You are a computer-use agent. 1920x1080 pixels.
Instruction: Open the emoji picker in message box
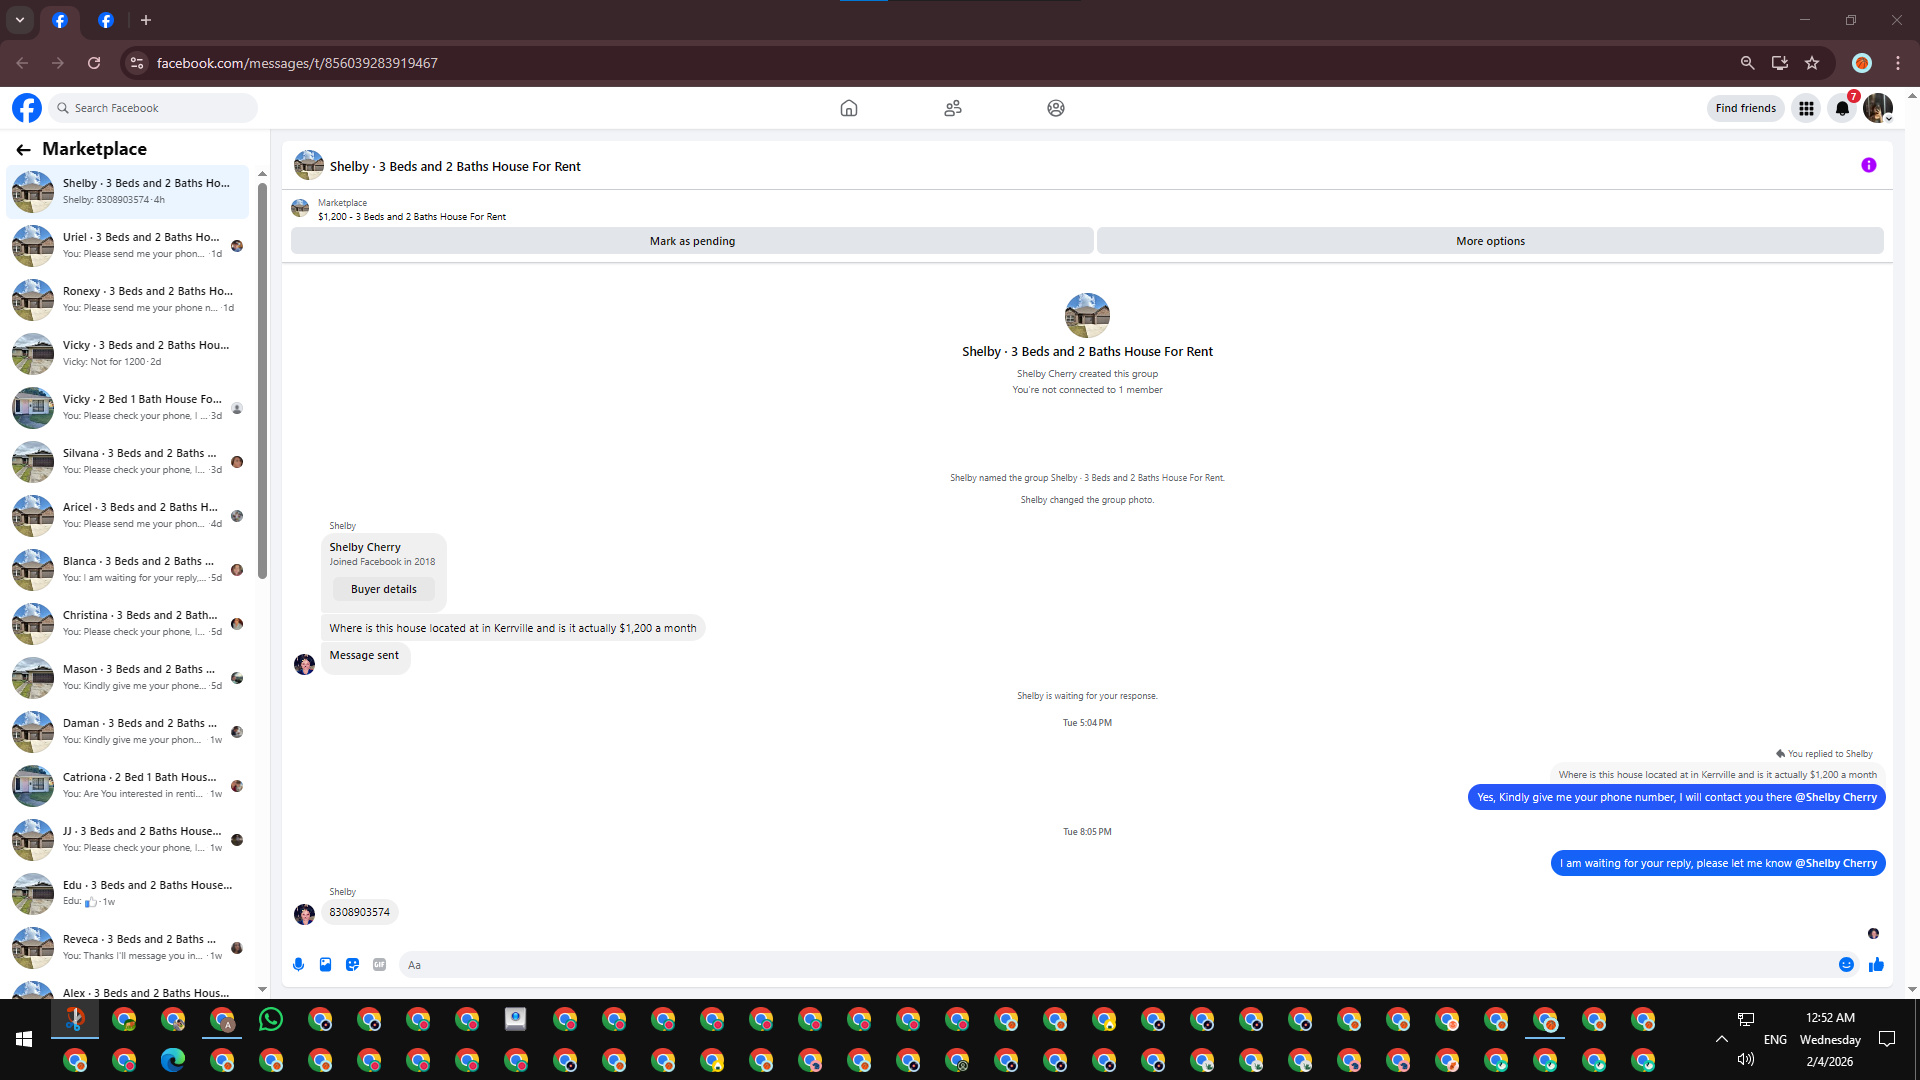coord(1846,964)
